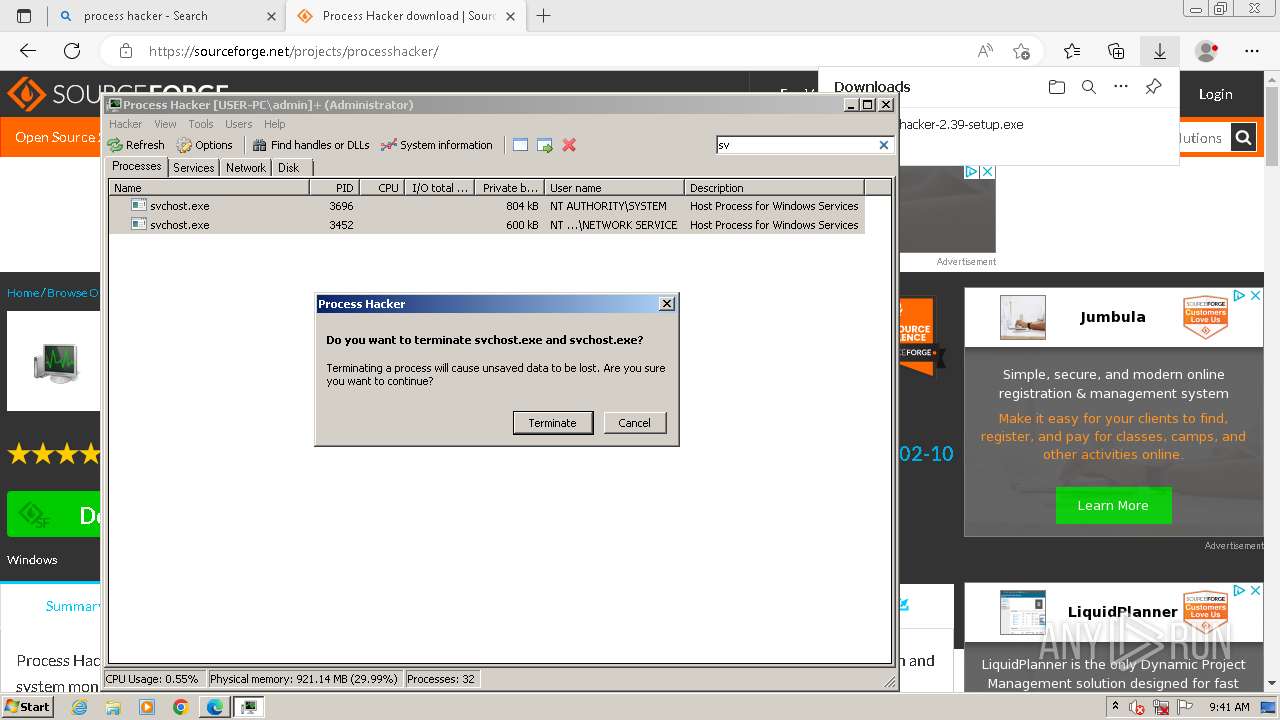Open the Help menu in Process Hacker
Screen dimensions: 1280x720
point(274,124)
